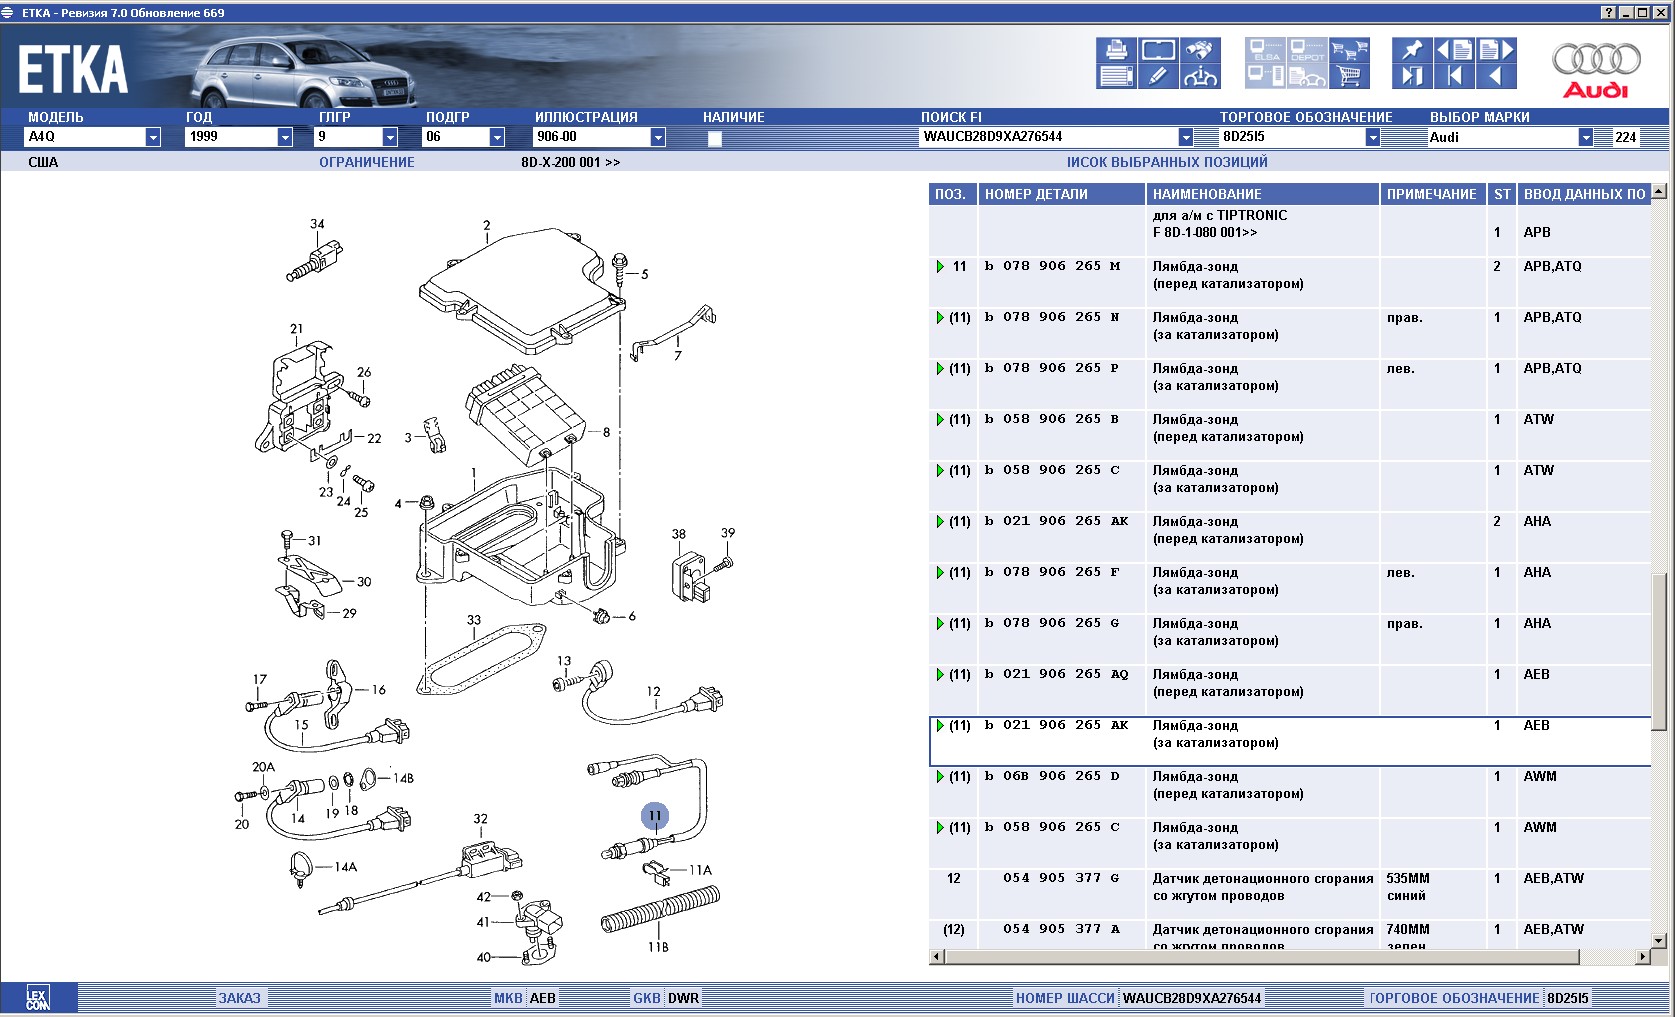Click the ЗАКАЗ button in bottom bar
1675x1017 pixels.
tap(240, 998)
